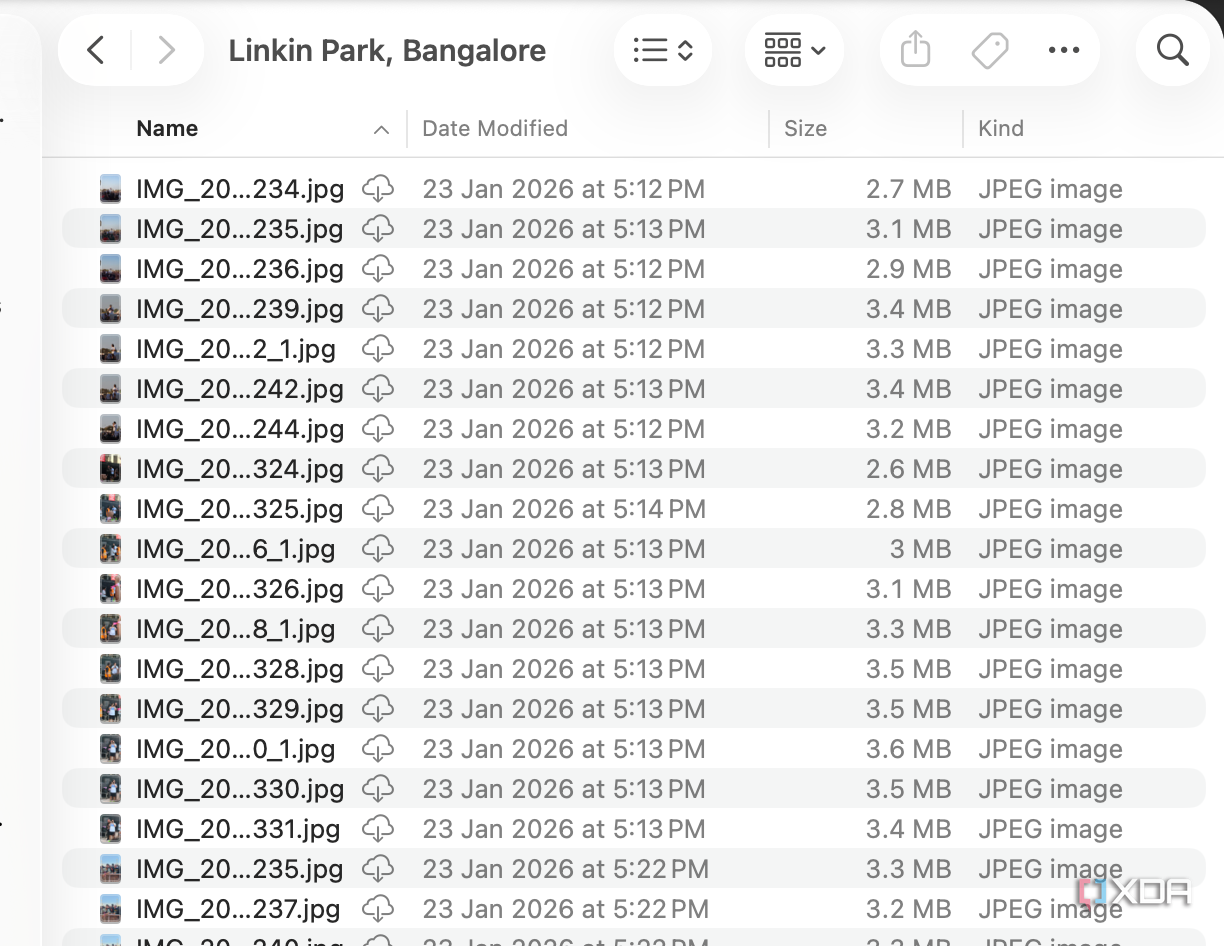This screenshot has width=1224, height=946.
Task: Click cloud download icon for IMG_20...324.jpg
Action: pyautogui.click(x=378, y=468)
